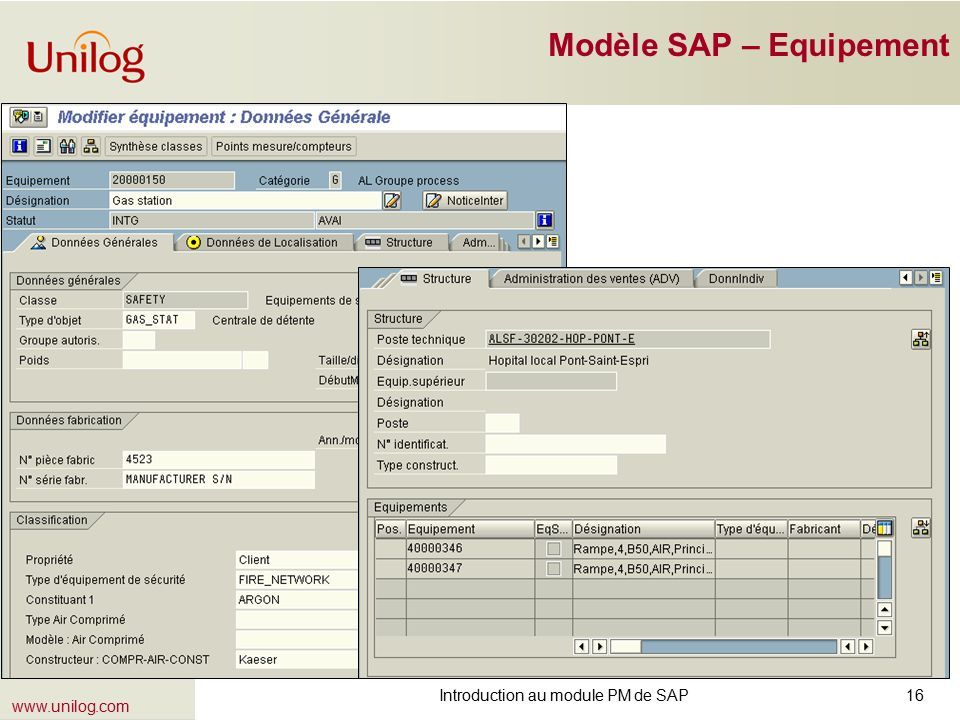Click the table vertical scroll up arrow
The height and width of the screenshot is (720, 960).
coord(885,609)
